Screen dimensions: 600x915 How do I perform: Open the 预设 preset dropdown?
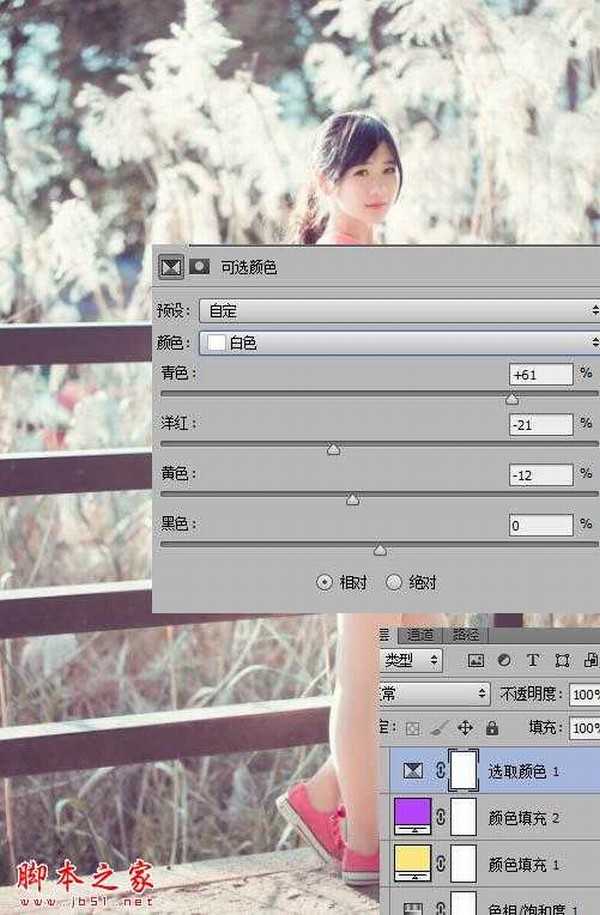point(398,310)
